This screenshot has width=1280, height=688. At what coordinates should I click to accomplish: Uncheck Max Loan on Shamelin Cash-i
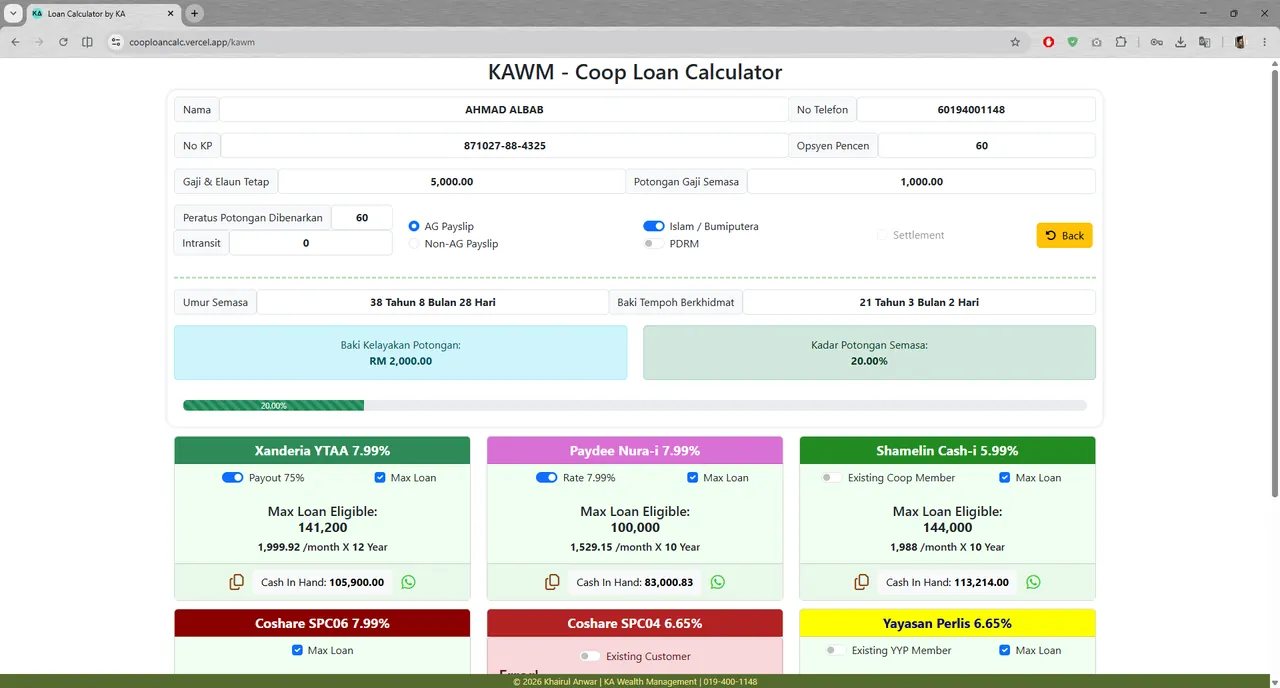(1005, 478)
